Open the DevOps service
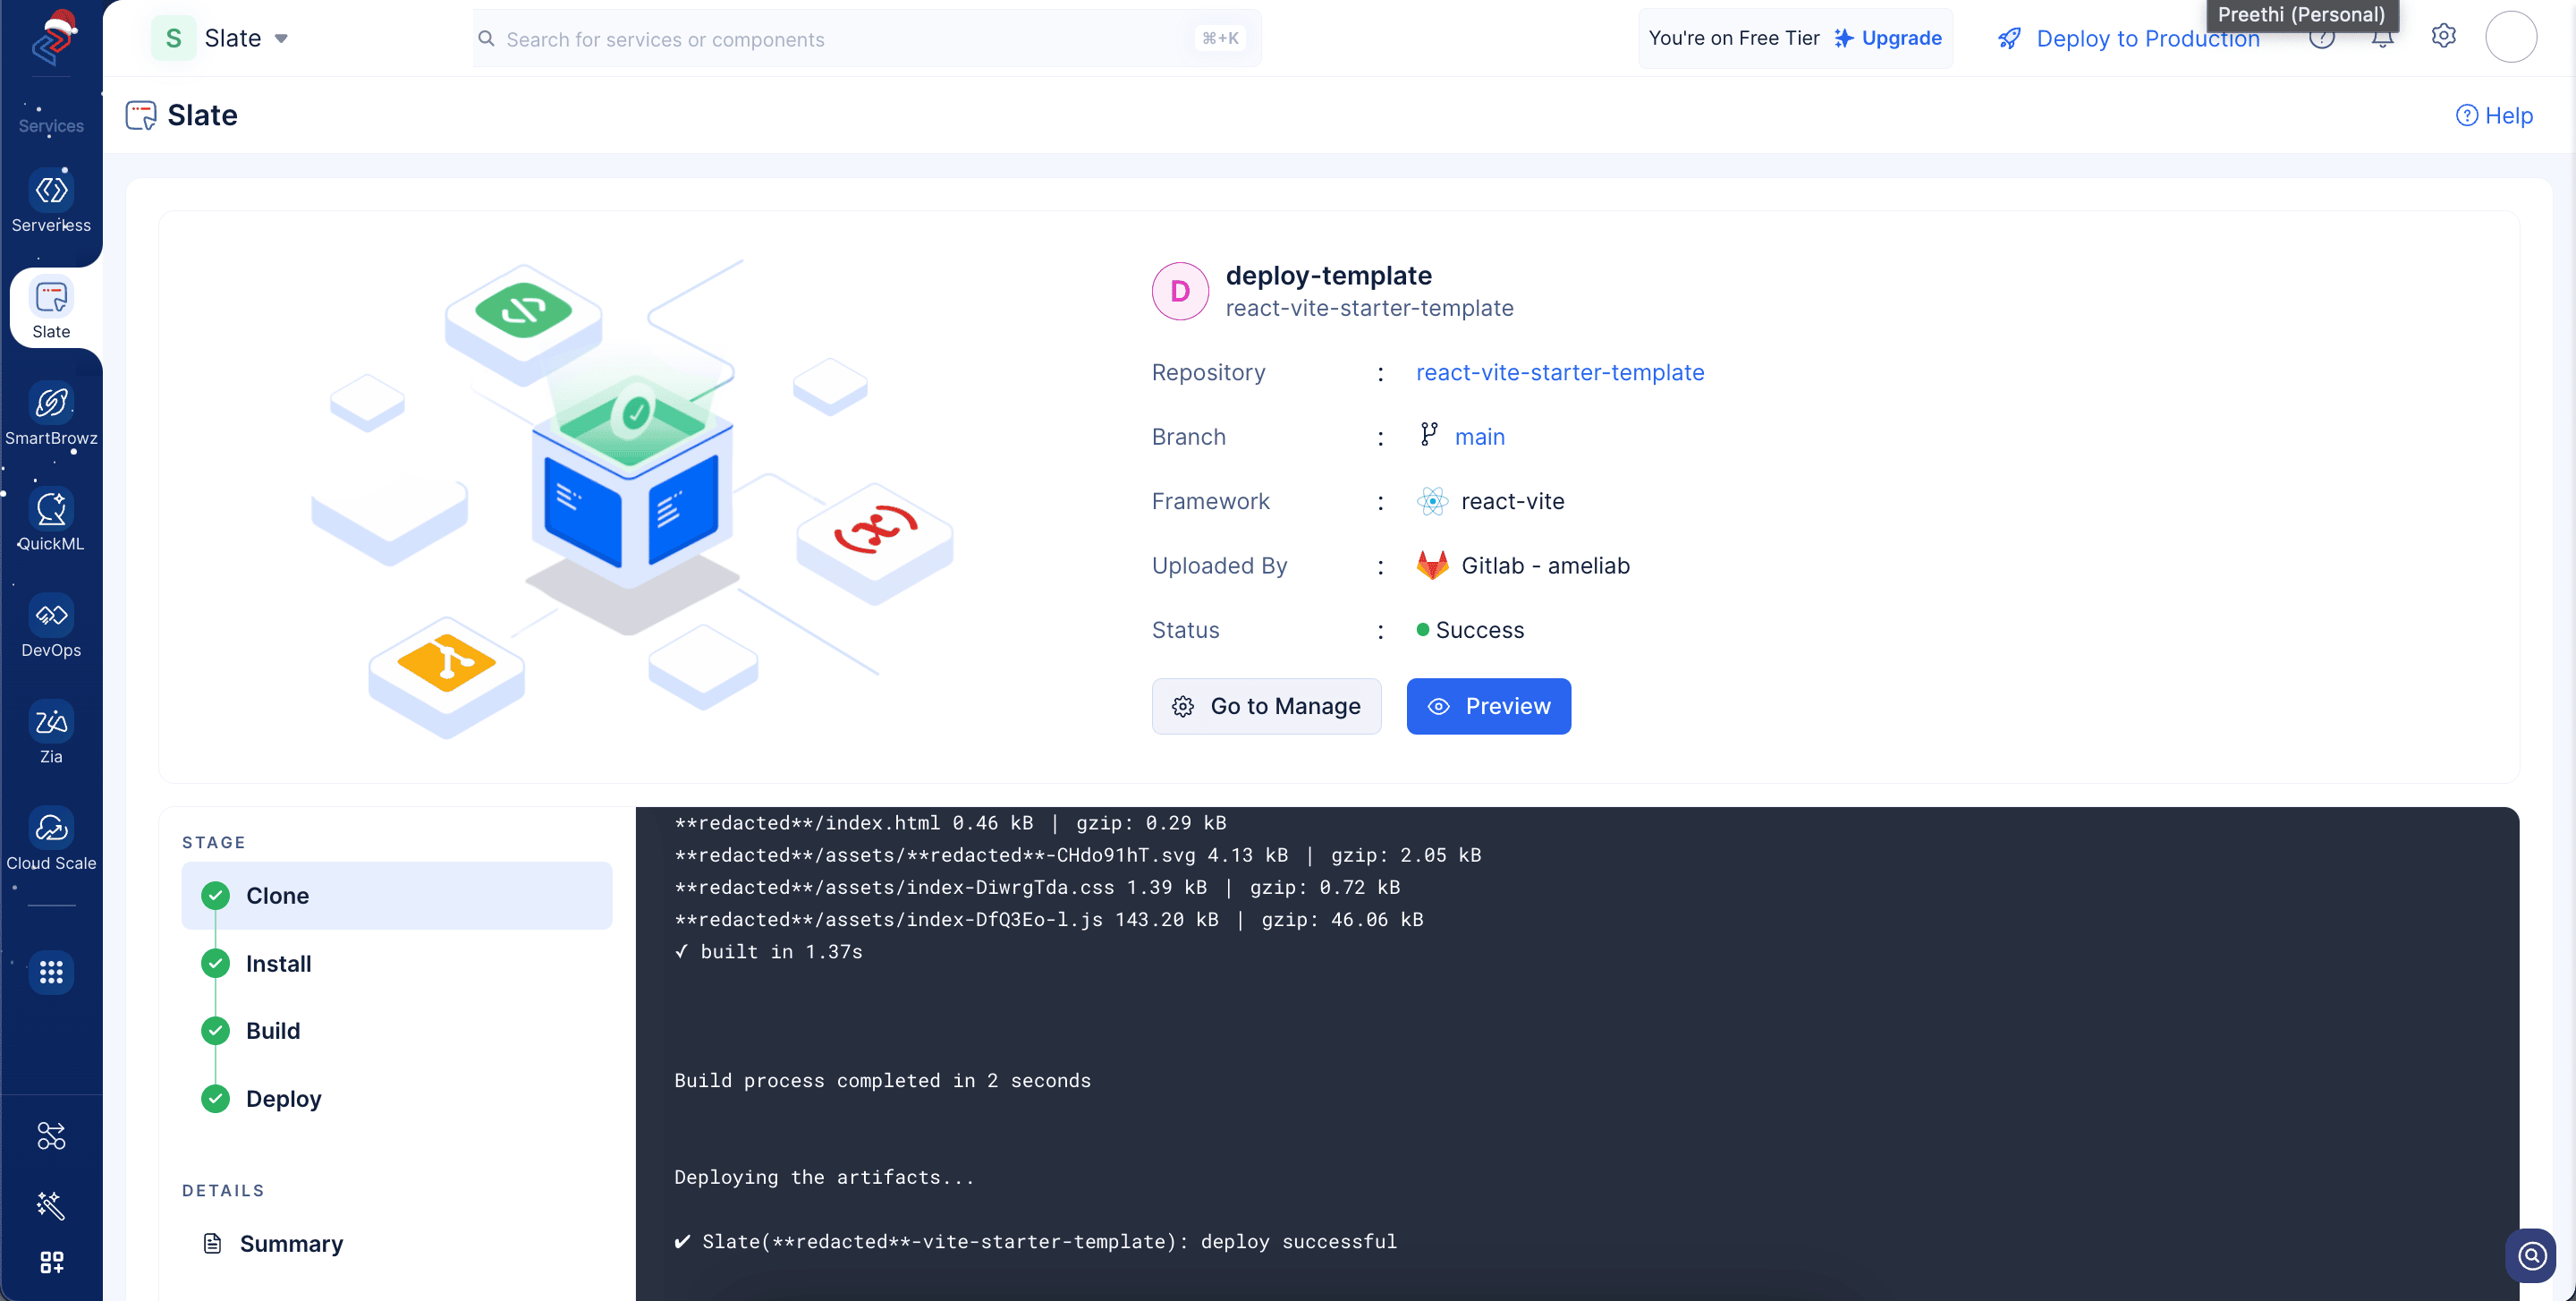The width and height of the screenshot is (2576, 1301). click(51, 628)
